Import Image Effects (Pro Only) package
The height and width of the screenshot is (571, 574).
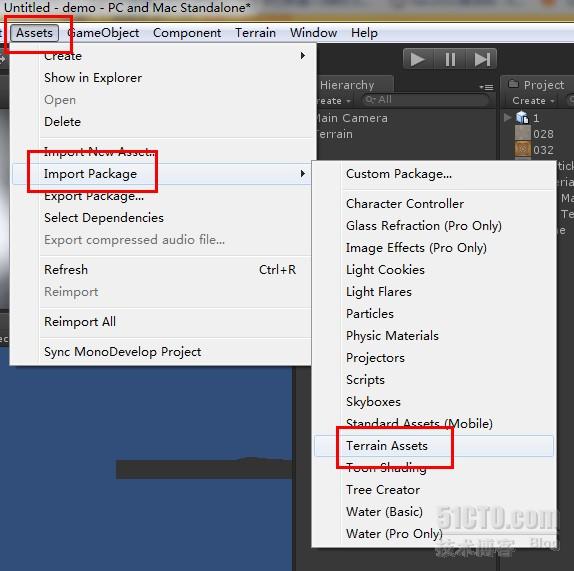coord(434,248)
